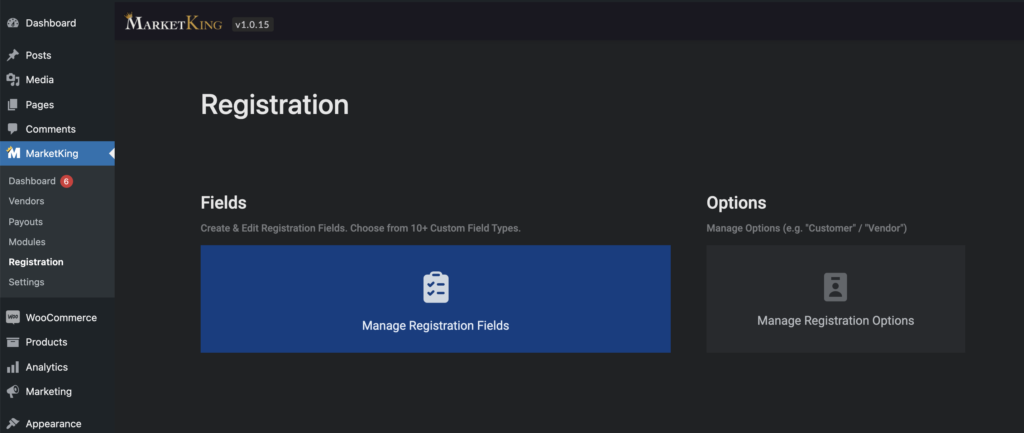Select the Modules submenu item
Image resolution: width=1024 pixels, height=433 pixels.
(x=27, y=242)
